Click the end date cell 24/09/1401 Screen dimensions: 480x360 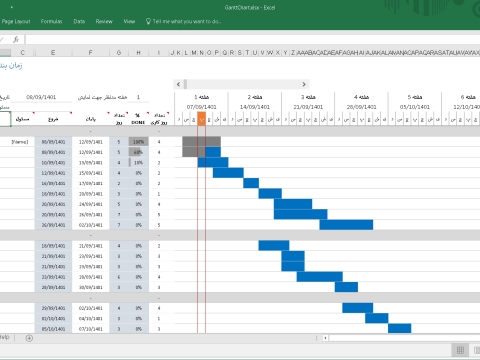tap(90, 204)
